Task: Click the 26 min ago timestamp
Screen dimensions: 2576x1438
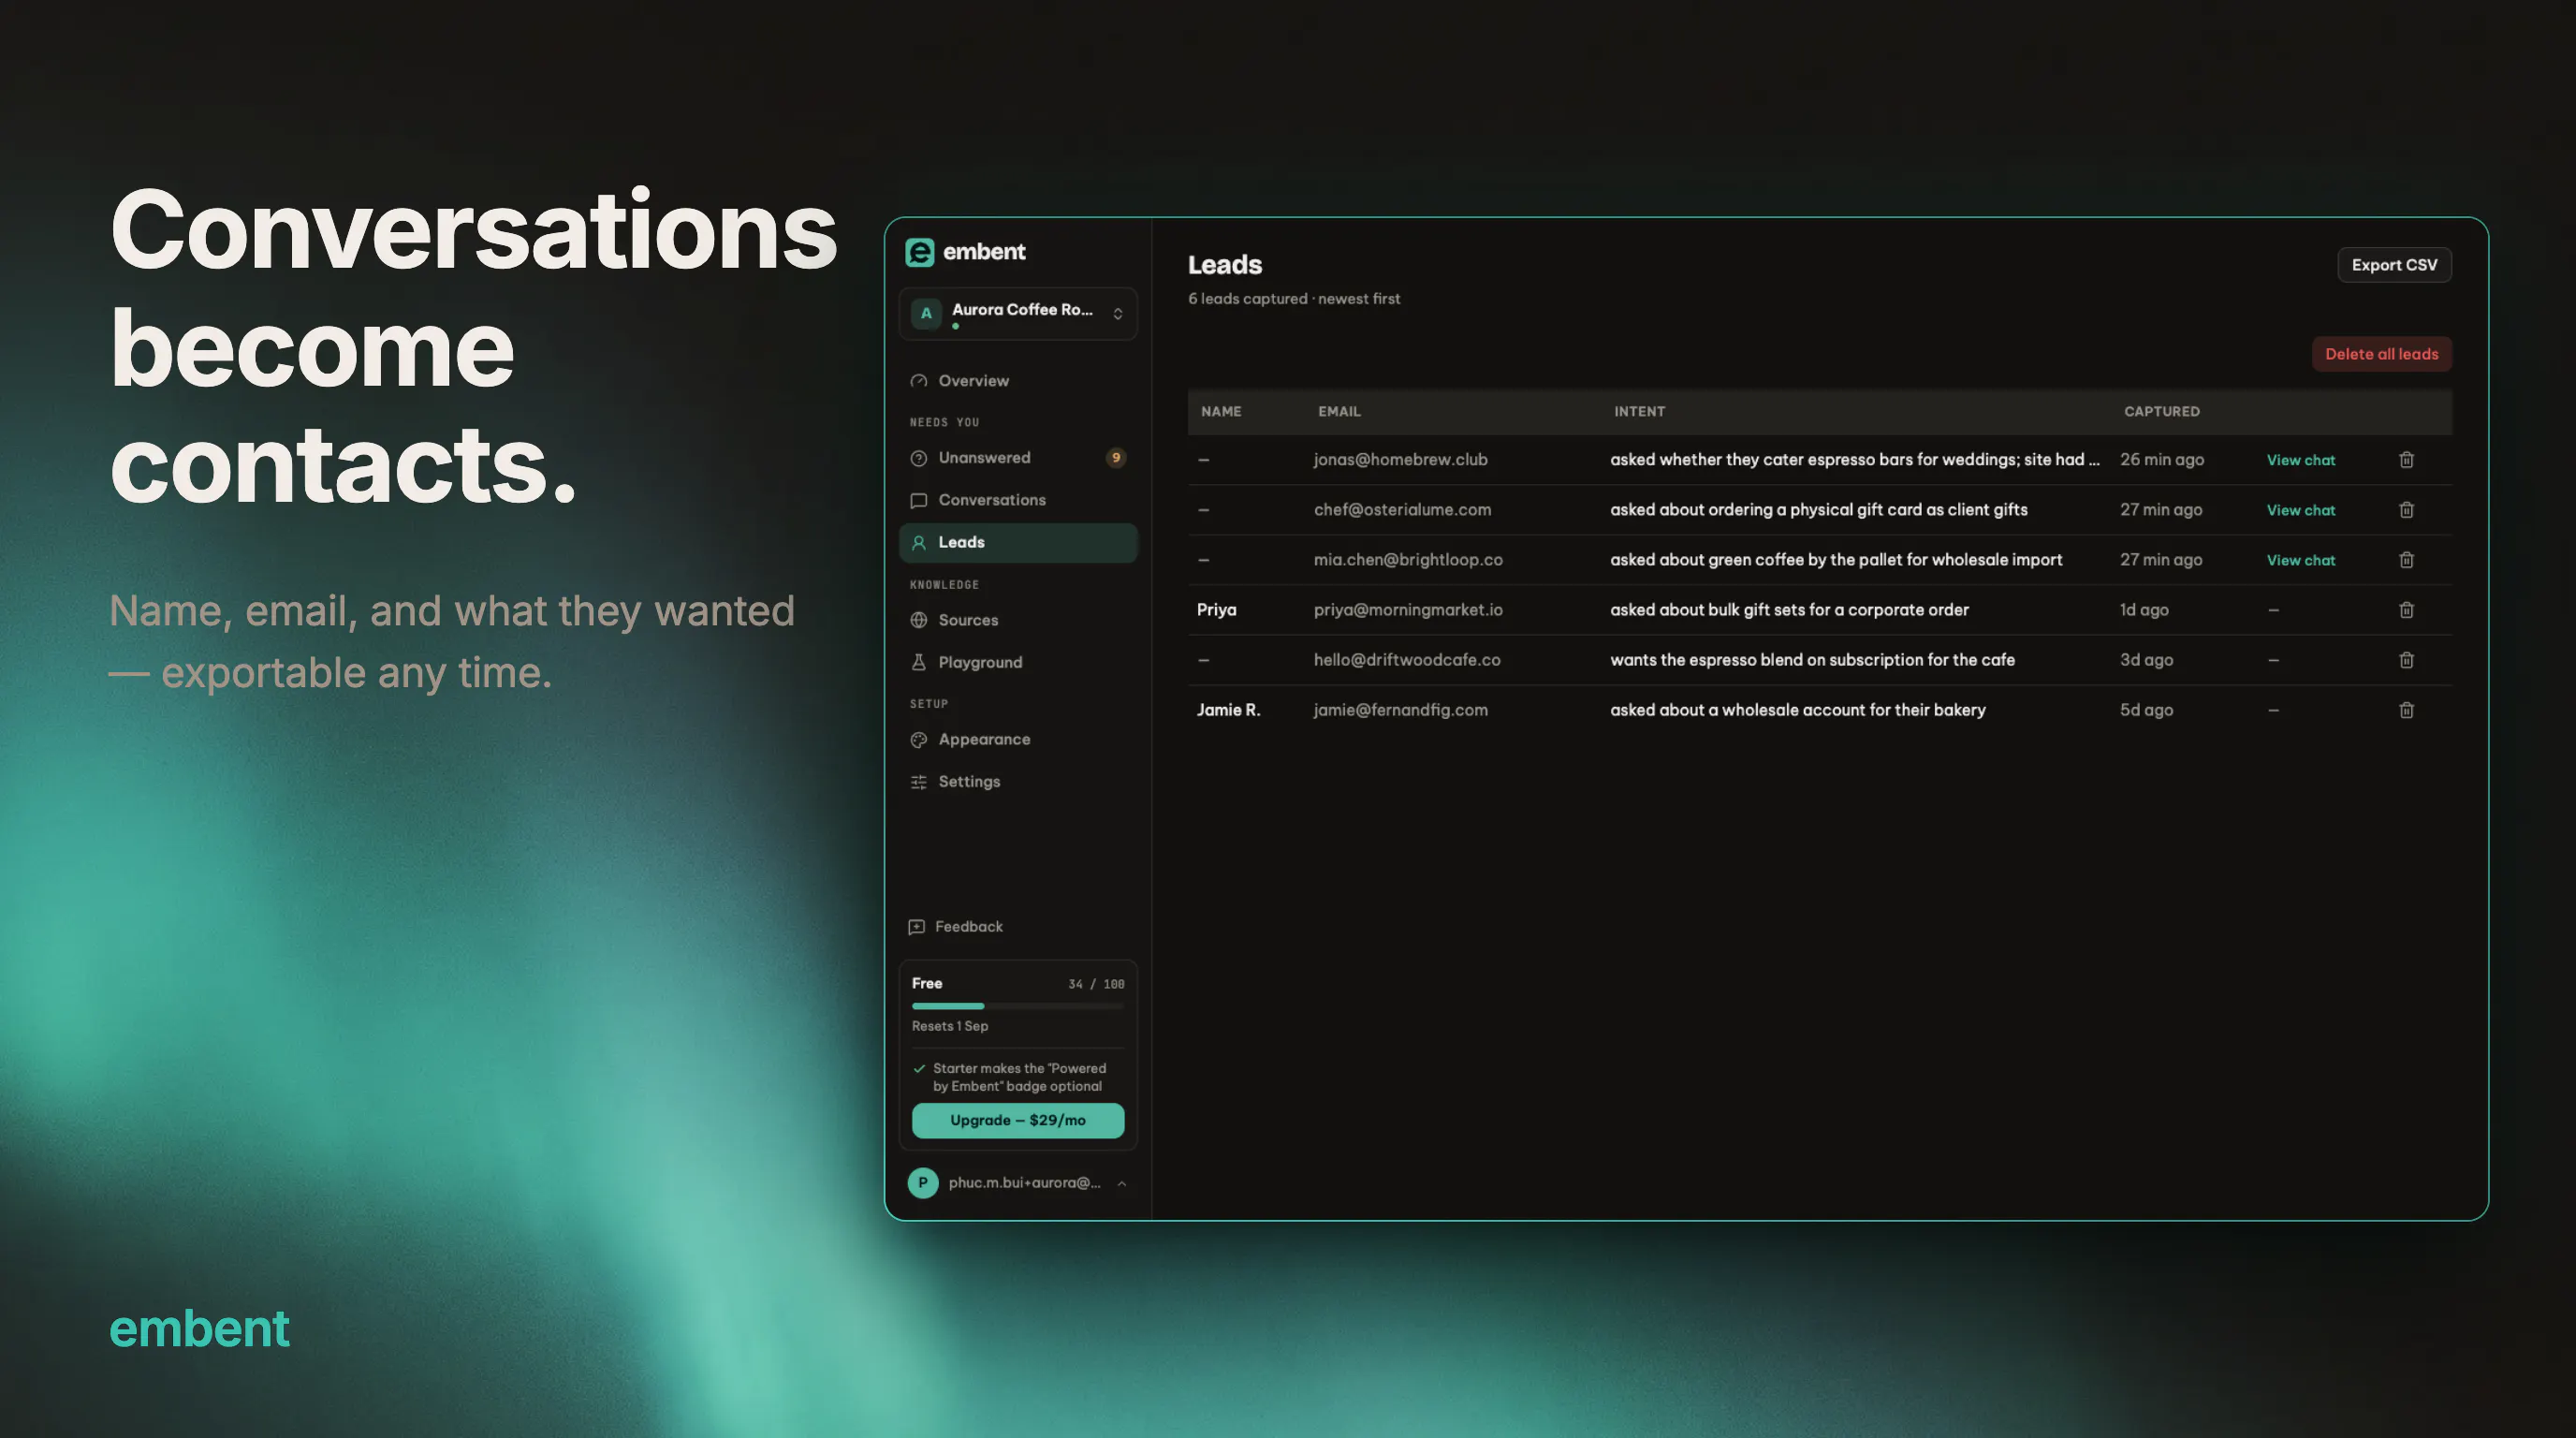Action: (x=2161, y=460)
